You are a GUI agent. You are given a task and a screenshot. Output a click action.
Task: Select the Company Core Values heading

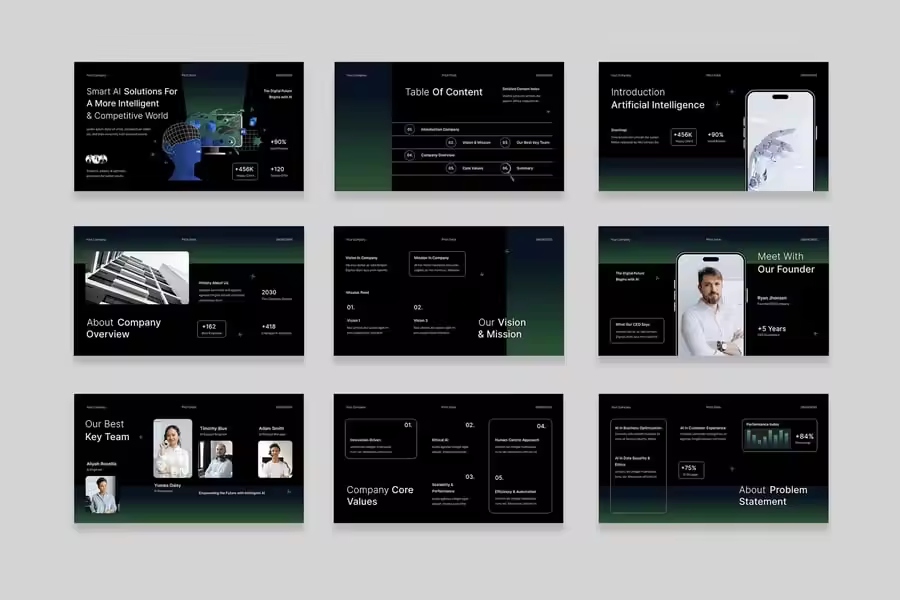379,495
